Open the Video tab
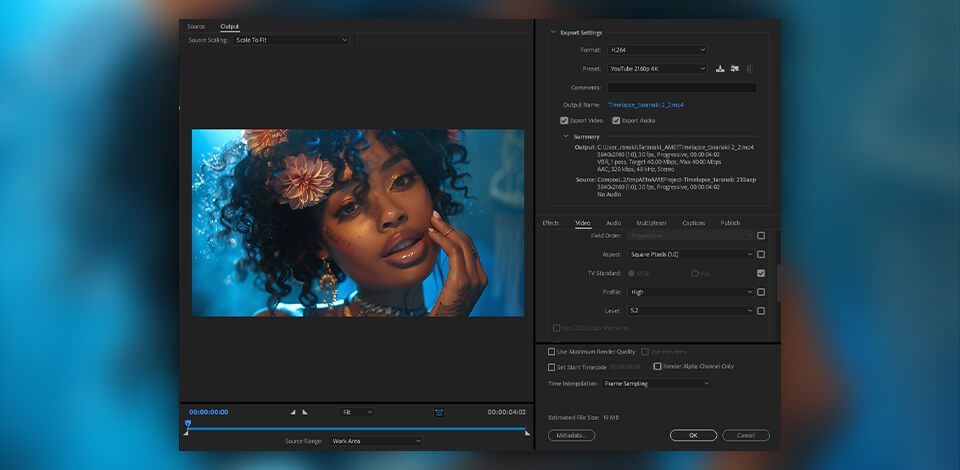960x470 pixels. [x=583, y=223]
